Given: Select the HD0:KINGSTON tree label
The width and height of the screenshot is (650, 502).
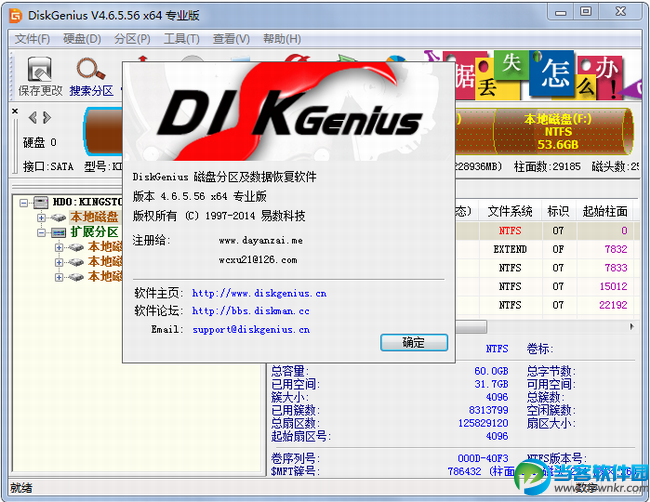Looking at the screenshot, I should click(x=87, y=202).
